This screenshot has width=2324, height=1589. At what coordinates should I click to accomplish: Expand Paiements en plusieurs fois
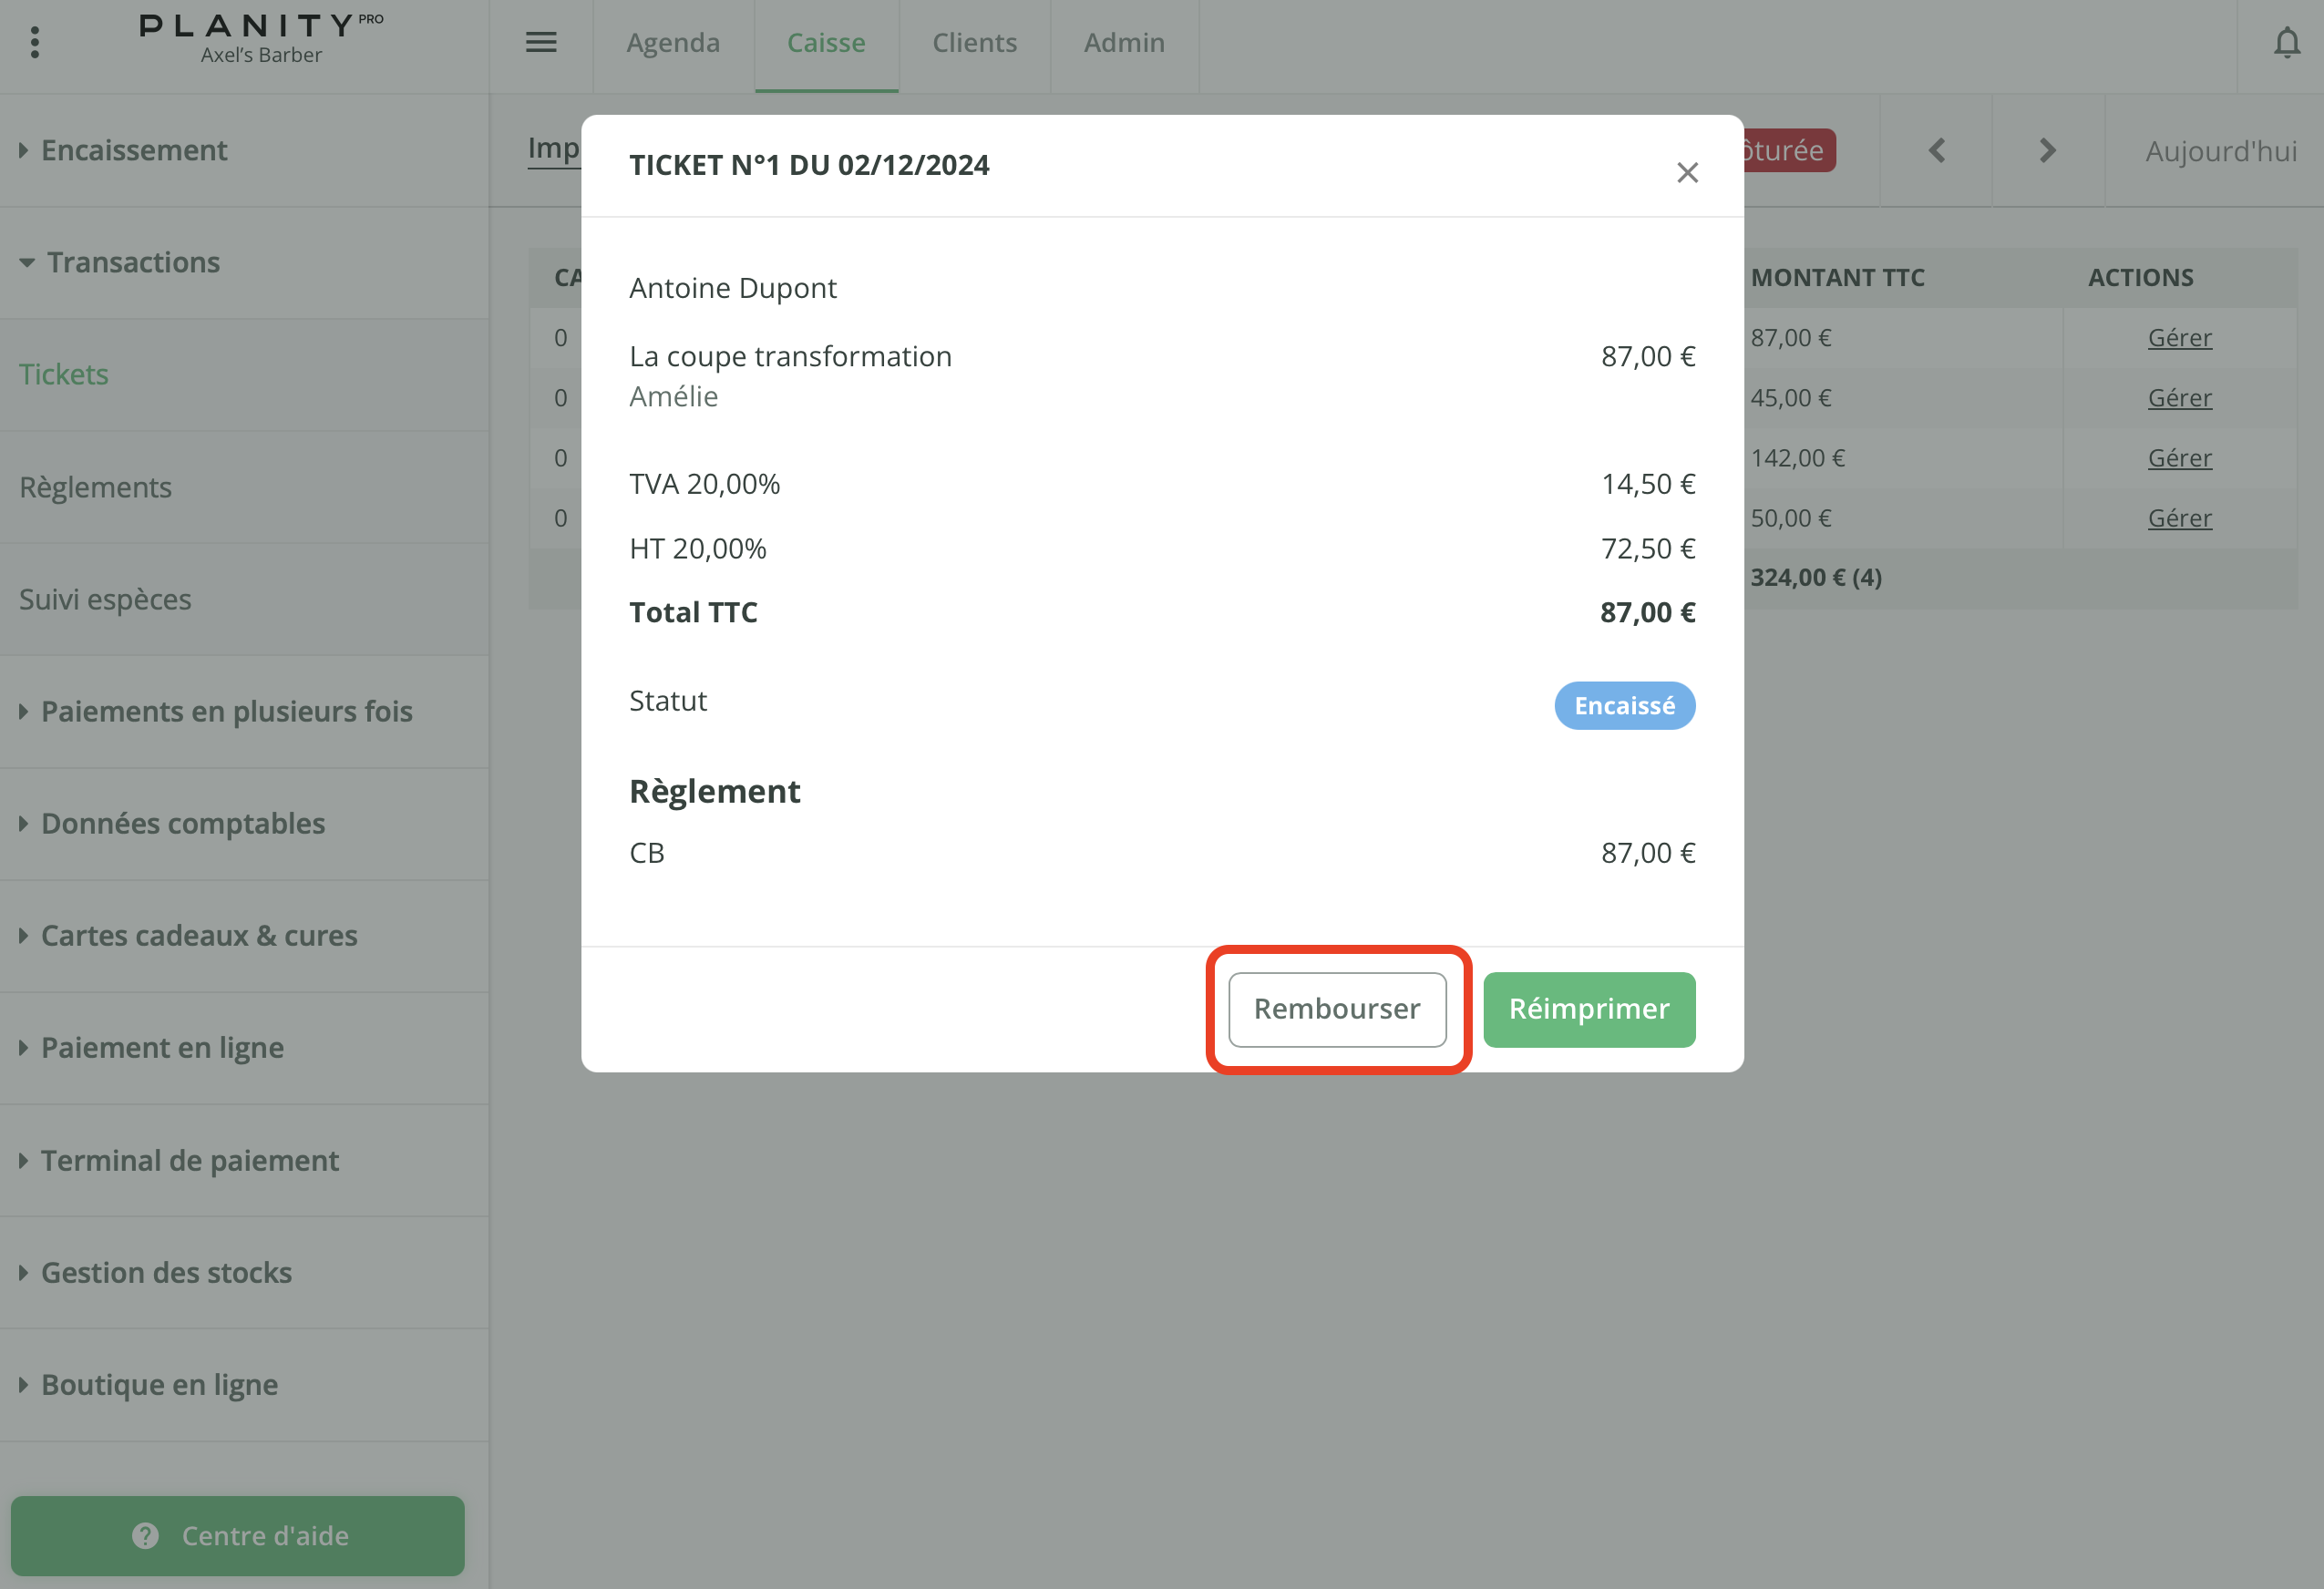(x=226, y=711)
